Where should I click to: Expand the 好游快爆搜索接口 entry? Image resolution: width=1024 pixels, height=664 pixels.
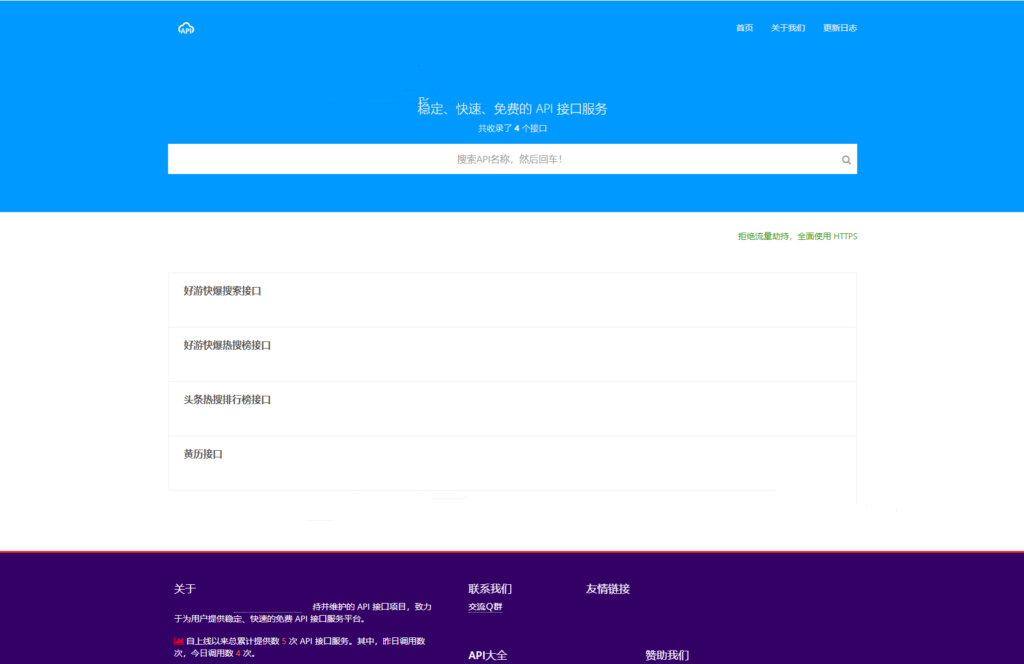(224, 289)
